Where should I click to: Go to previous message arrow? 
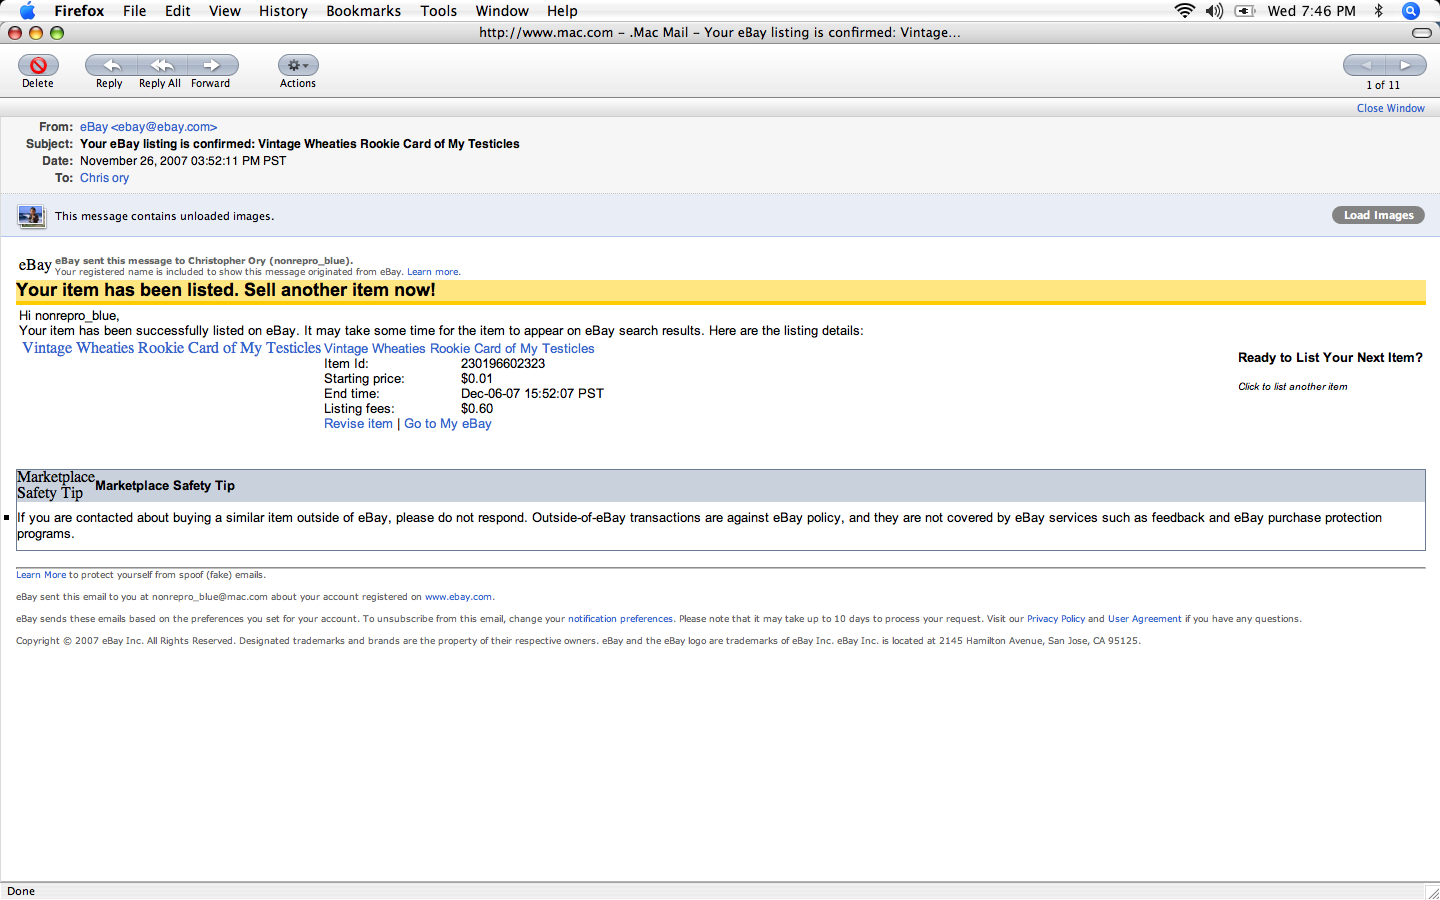pyautogui.click(x=1364, y=66)
